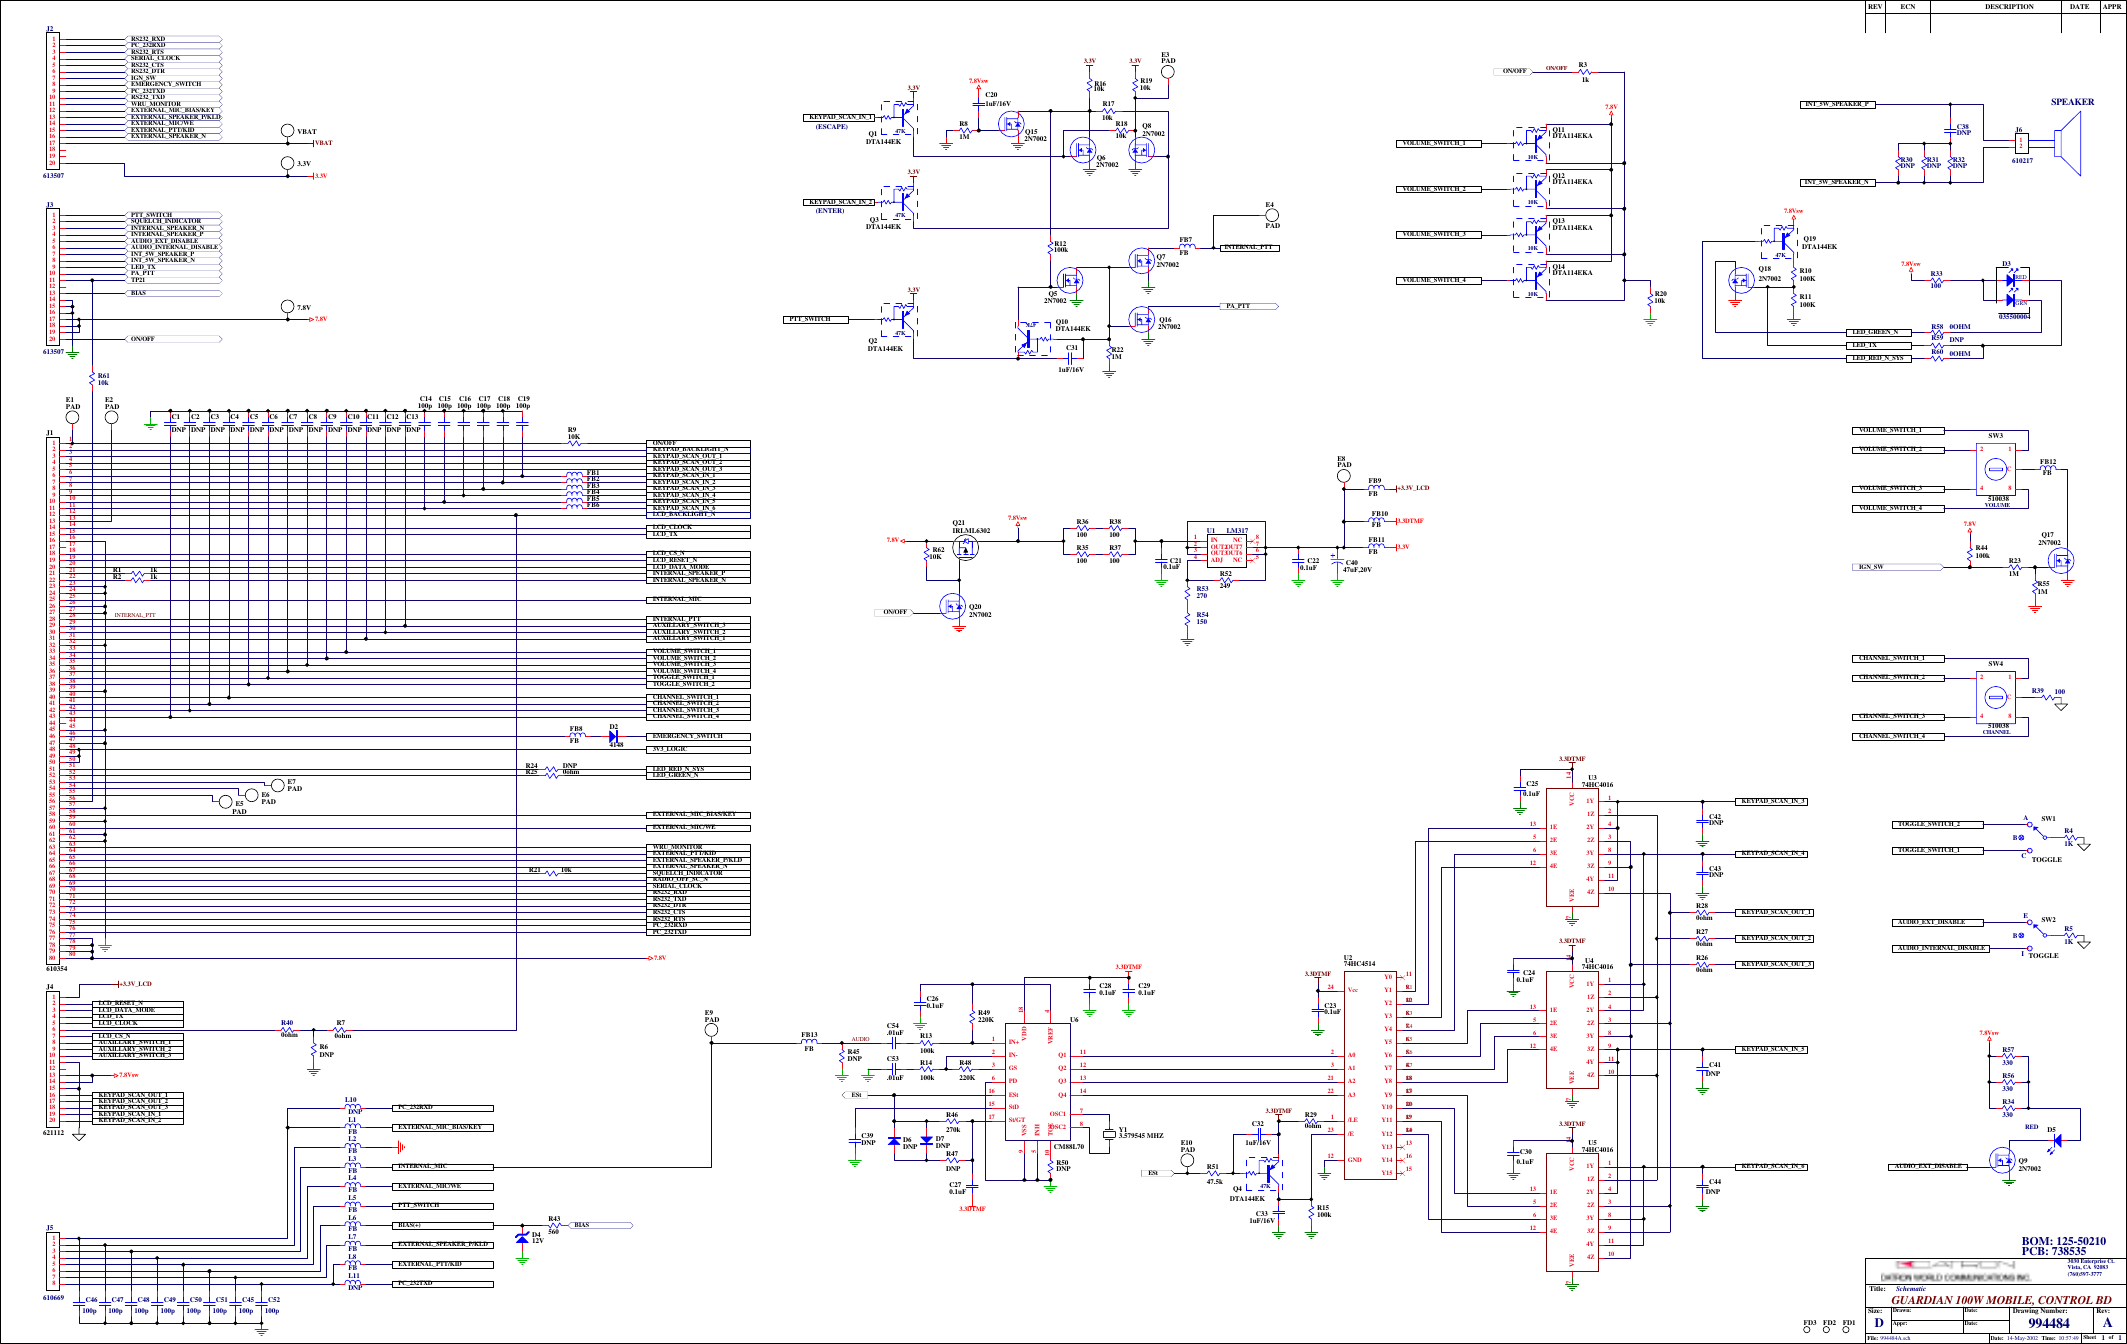The height and width of the screenshot is (1344, 2127).
Task: Click the Q9 2N7002 transistor symbol
Action: click(2003, 1161)
